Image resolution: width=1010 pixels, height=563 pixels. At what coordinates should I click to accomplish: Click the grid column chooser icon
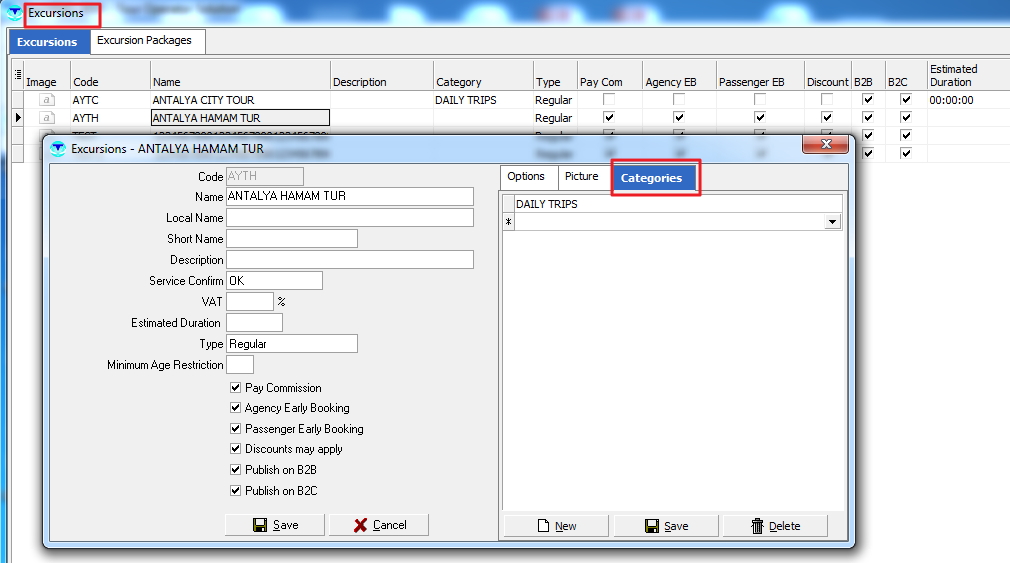pos(17,74)
